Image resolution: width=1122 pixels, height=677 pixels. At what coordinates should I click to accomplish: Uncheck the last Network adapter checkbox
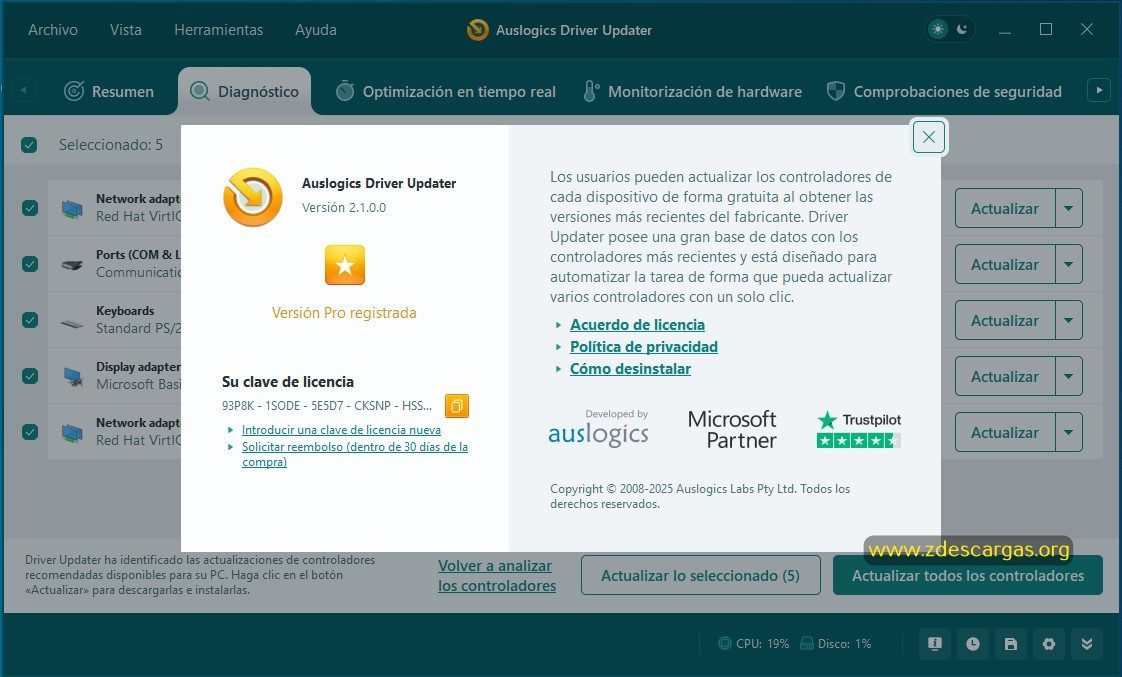(30, 432)
